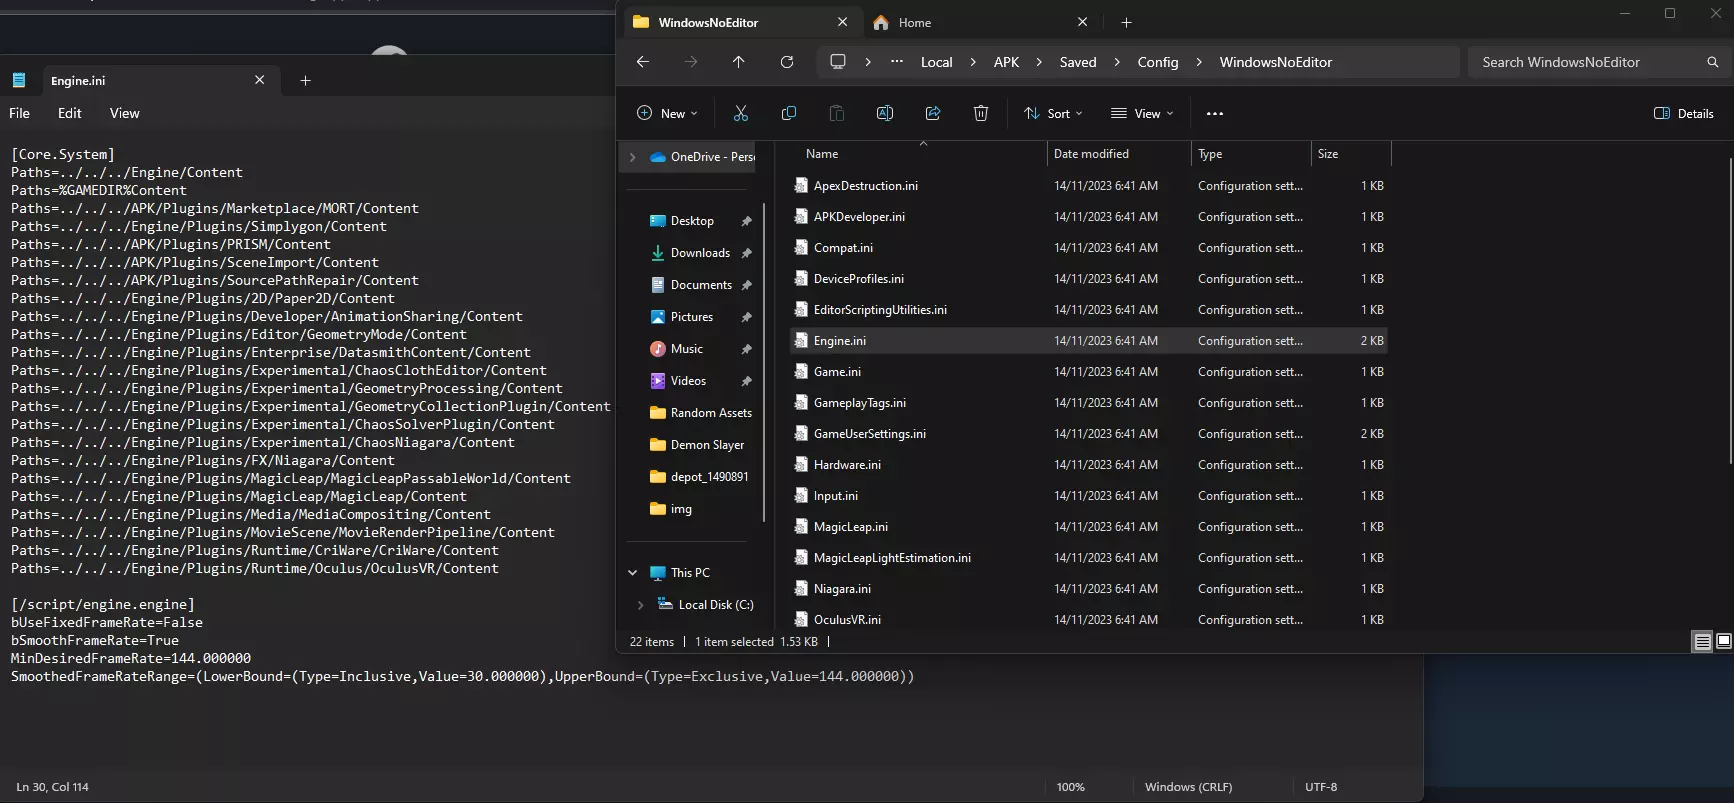
Task: Switch to details list view toggle
Action: pos(1702,642)
